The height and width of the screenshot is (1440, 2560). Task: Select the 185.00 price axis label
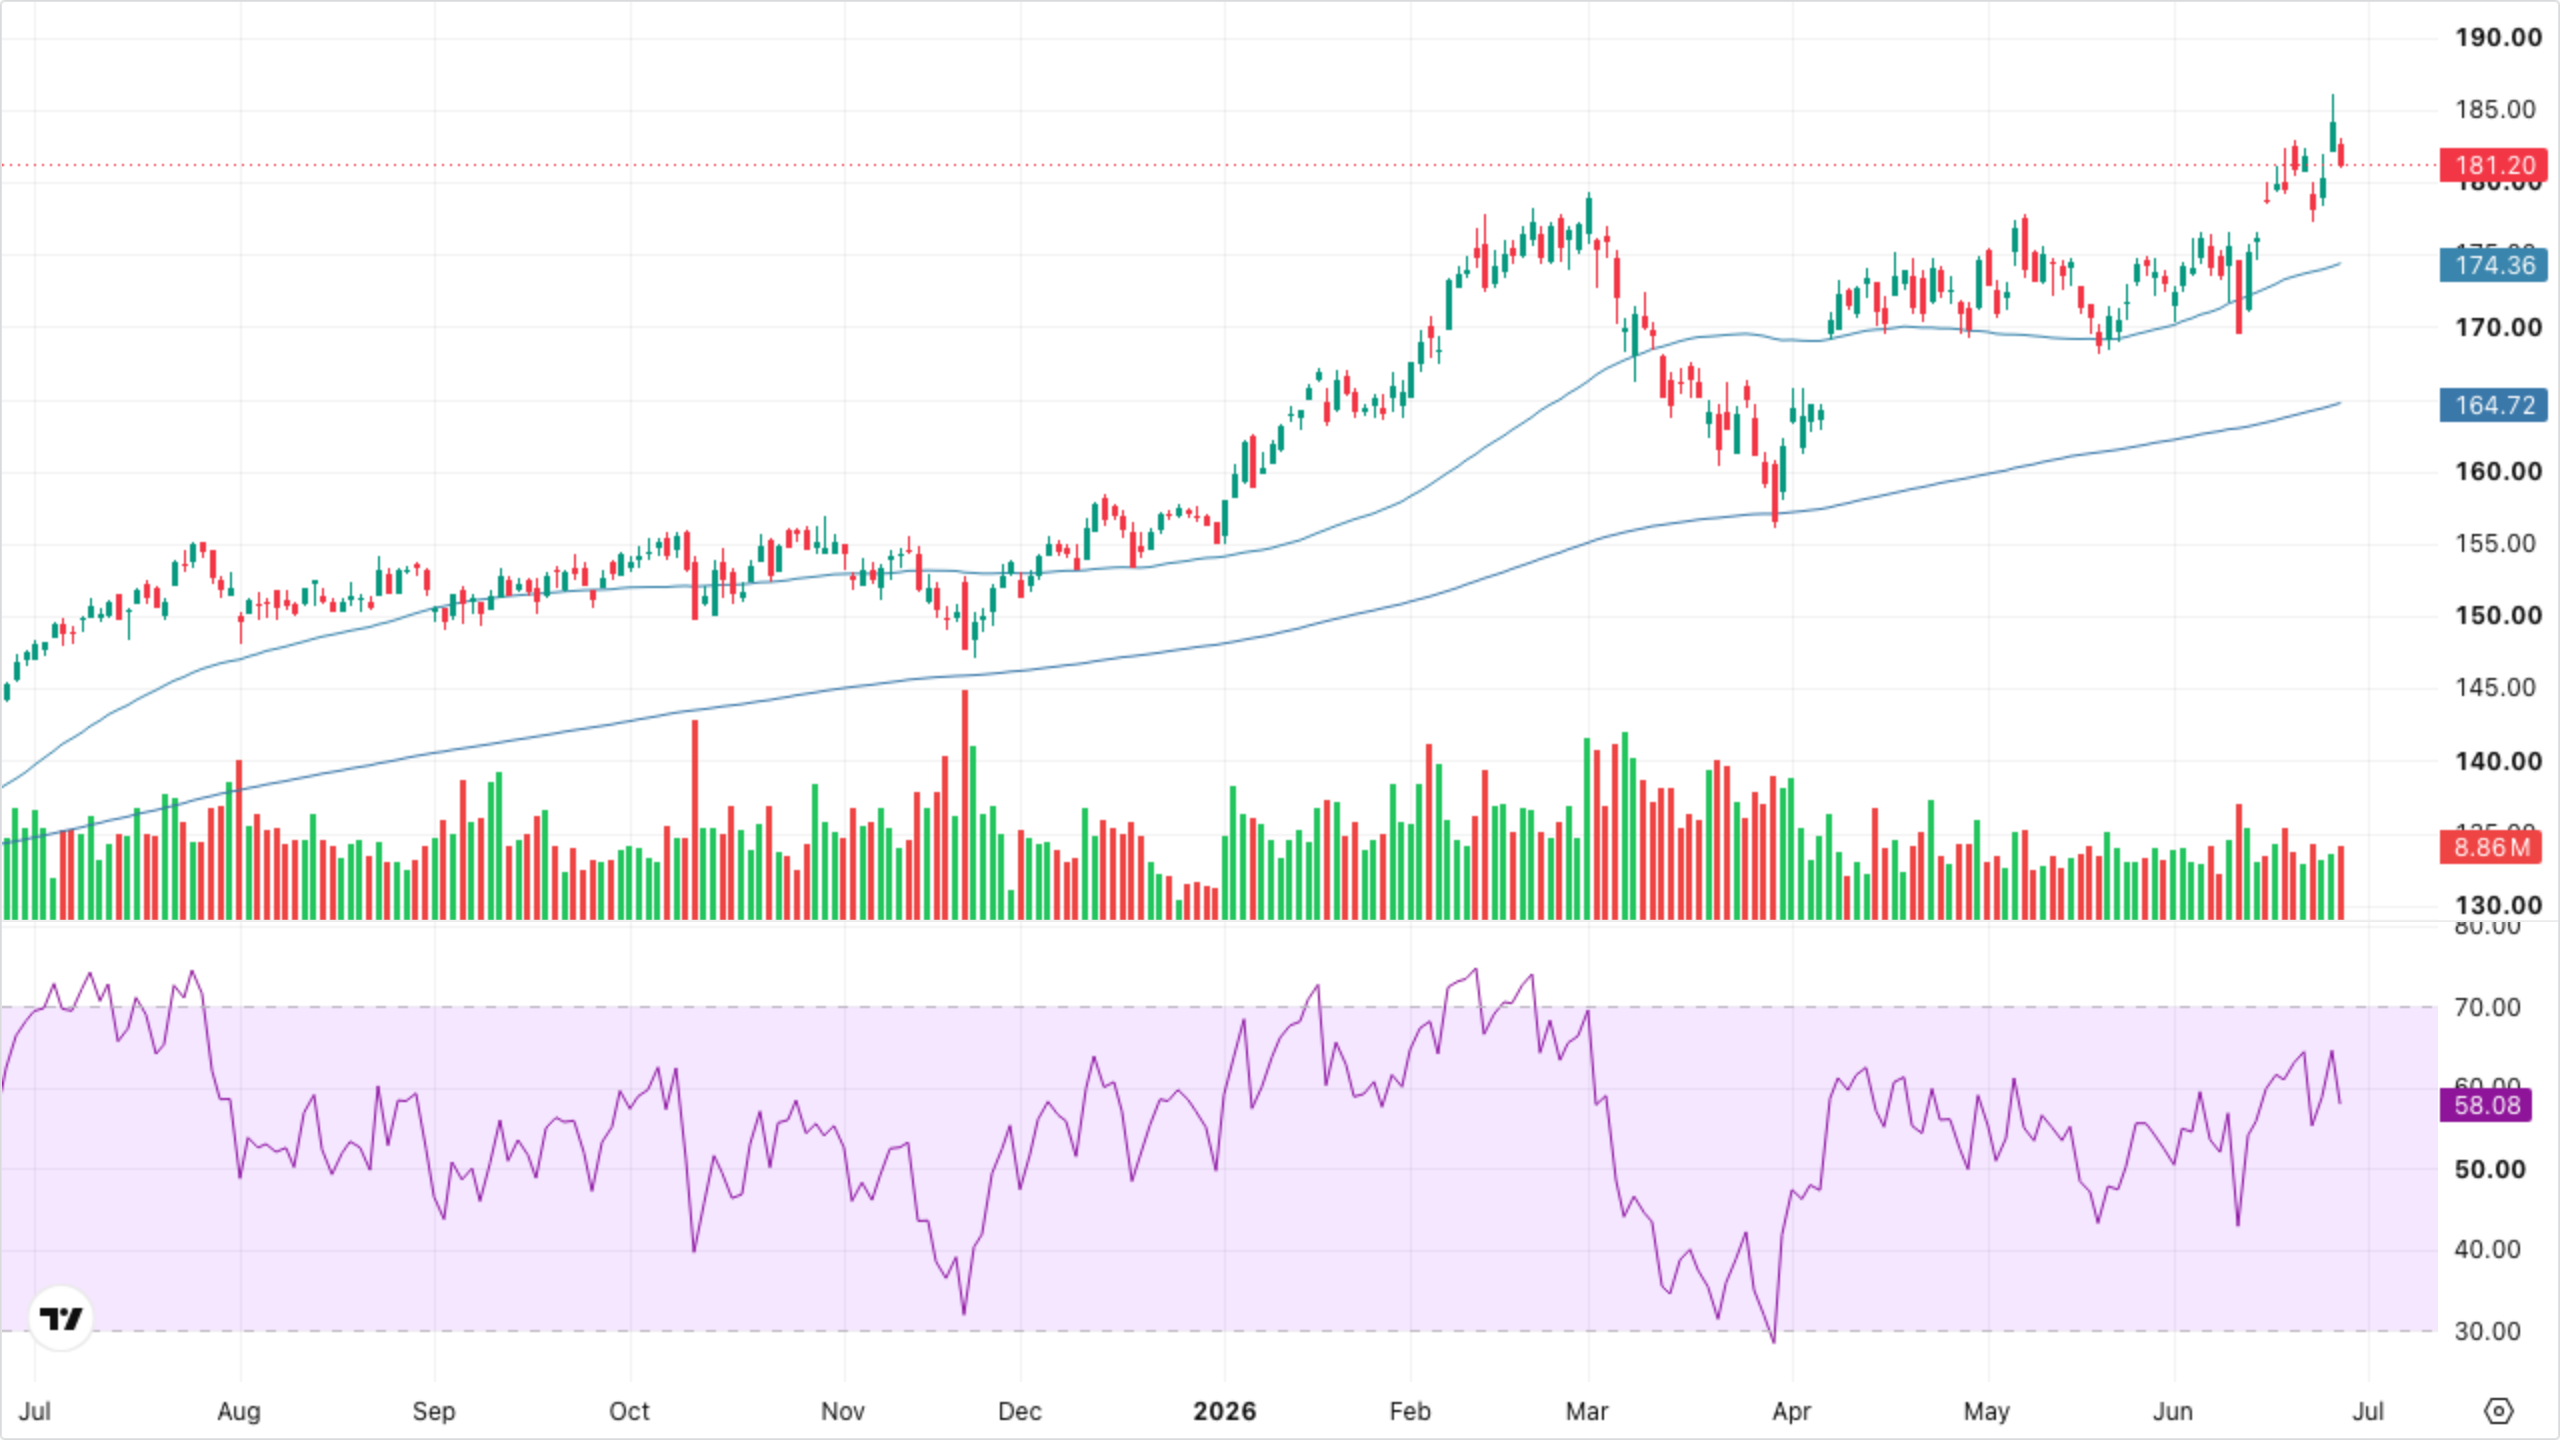[x=2495, y=109]
